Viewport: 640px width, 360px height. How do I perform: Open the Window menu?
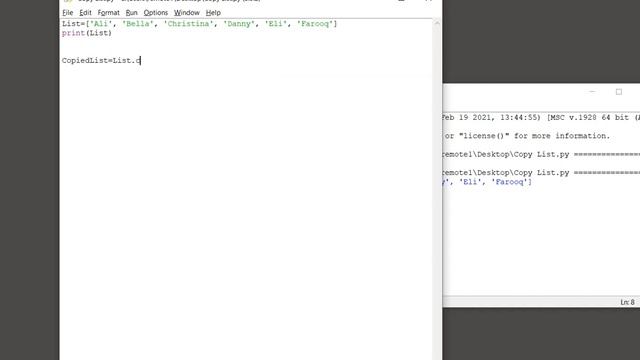[187, 13]
